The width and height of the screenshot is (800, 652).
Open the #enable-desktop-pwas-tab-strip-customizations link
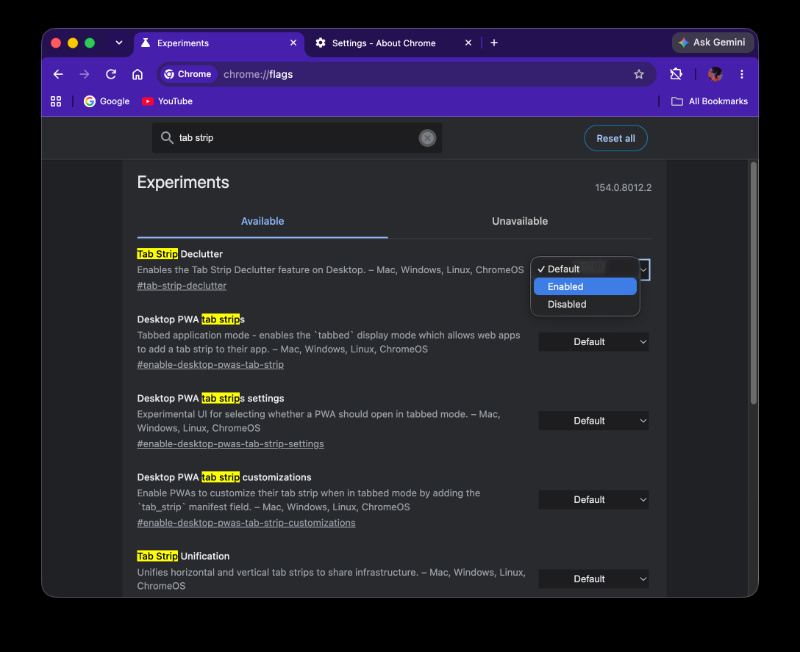[246, 523]
